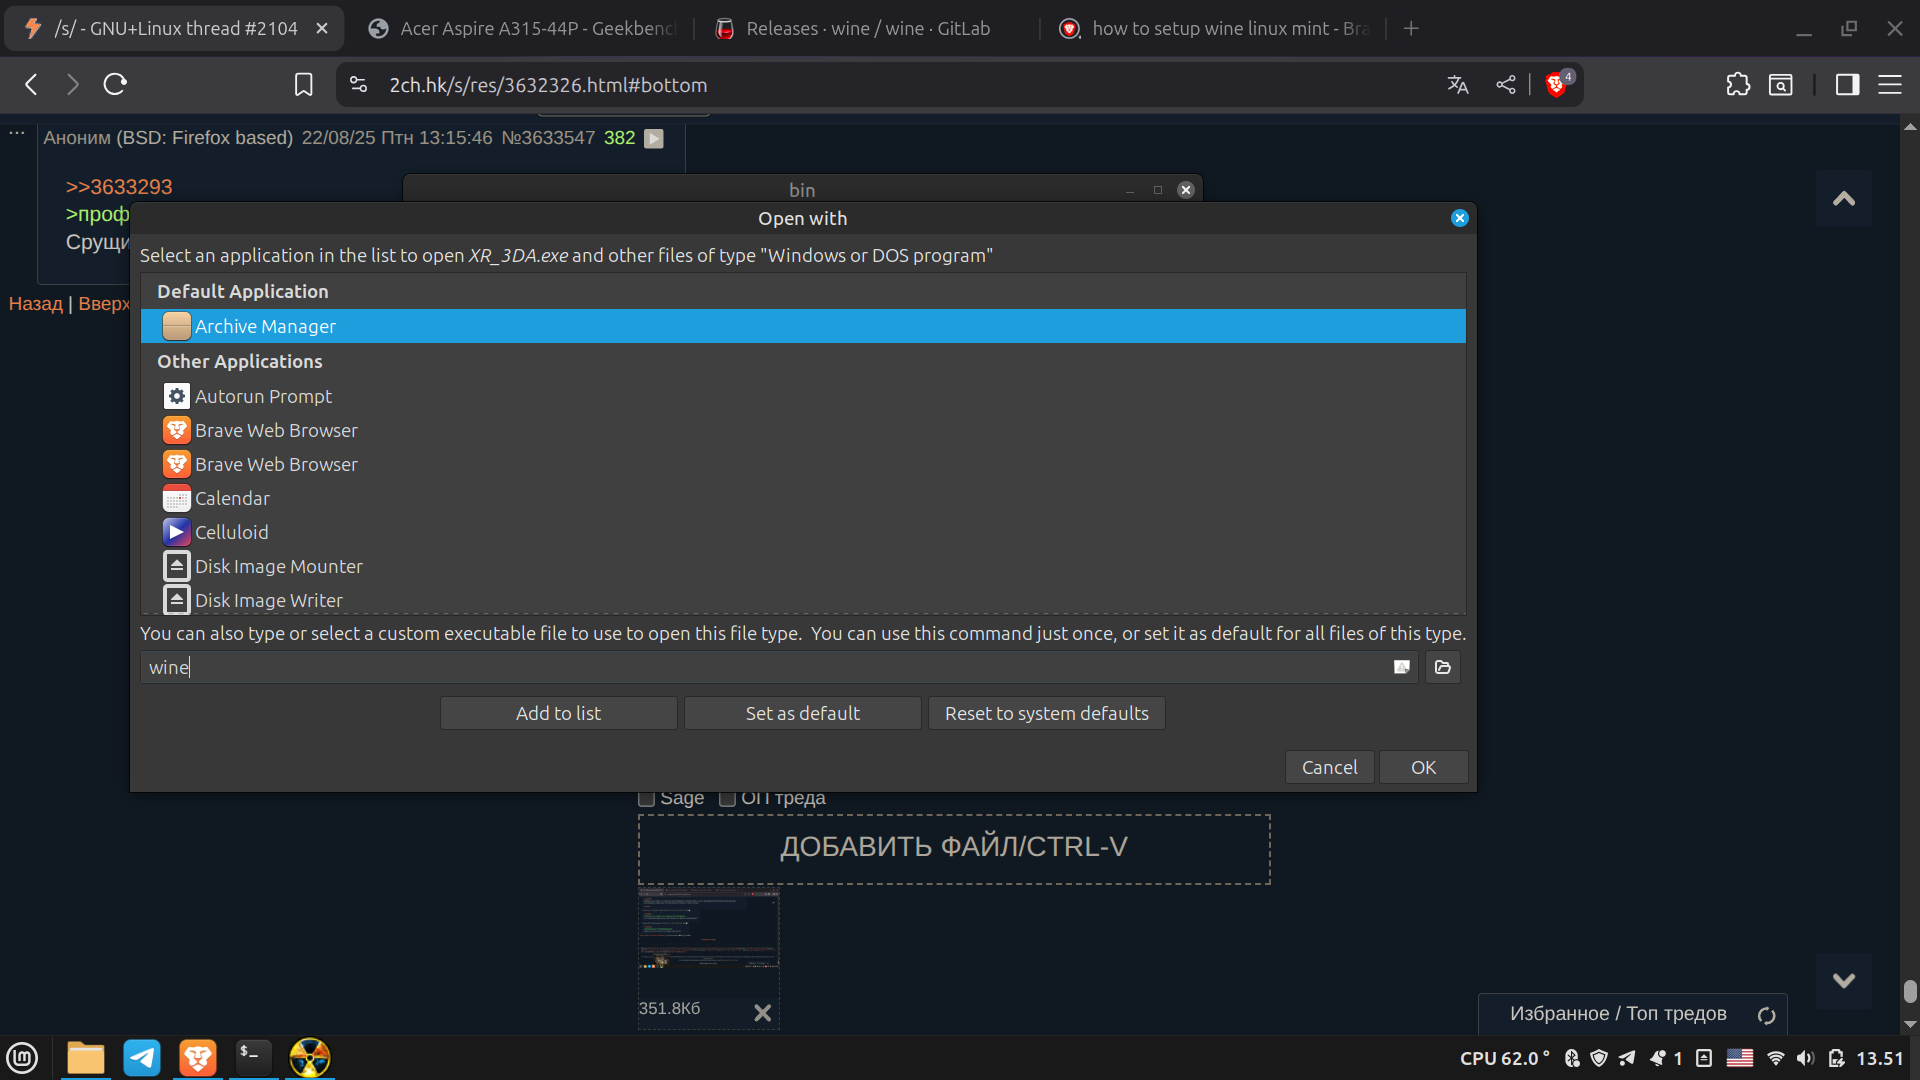The width and height of the screenshot is (1920, 1080).
Task: Click the custom command text field
Action: pyautogui.click(x=760, y=667)
